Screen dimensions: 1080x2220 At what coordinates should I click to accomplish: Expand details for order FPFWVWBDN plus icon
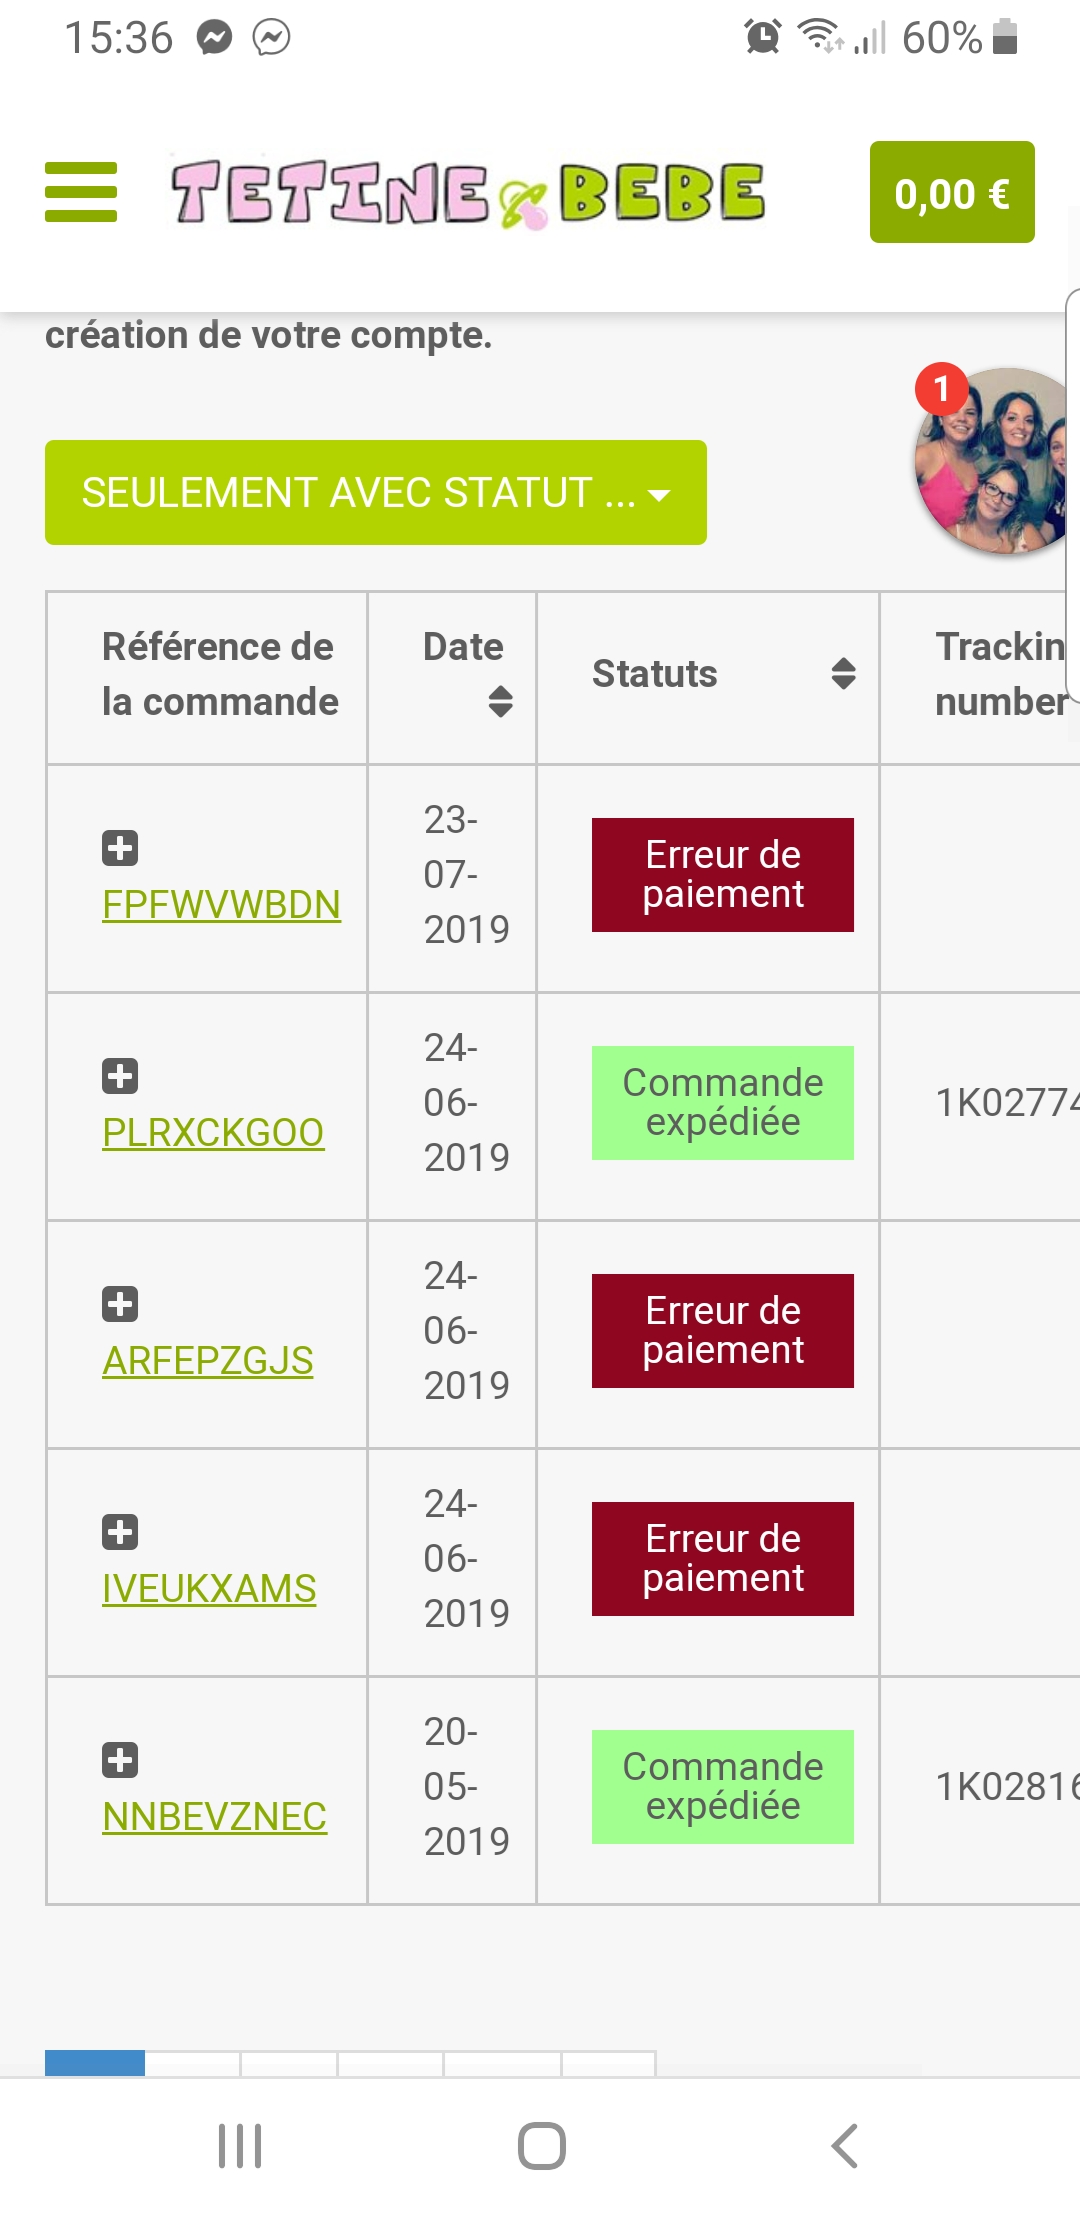click(x=120, y=848)
